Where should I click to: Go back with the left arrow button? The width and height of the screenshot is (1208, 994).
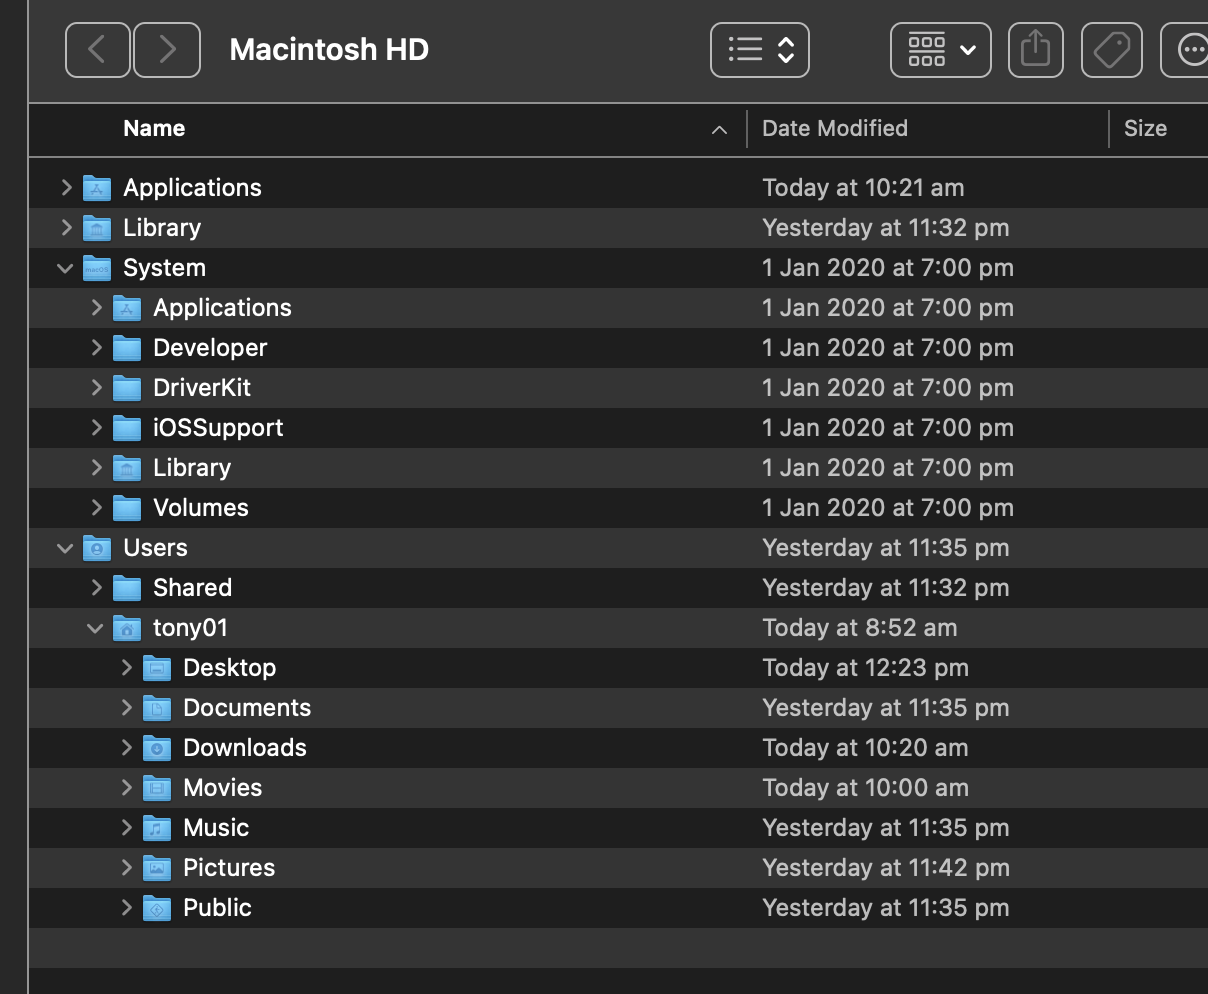click(98, 50)
